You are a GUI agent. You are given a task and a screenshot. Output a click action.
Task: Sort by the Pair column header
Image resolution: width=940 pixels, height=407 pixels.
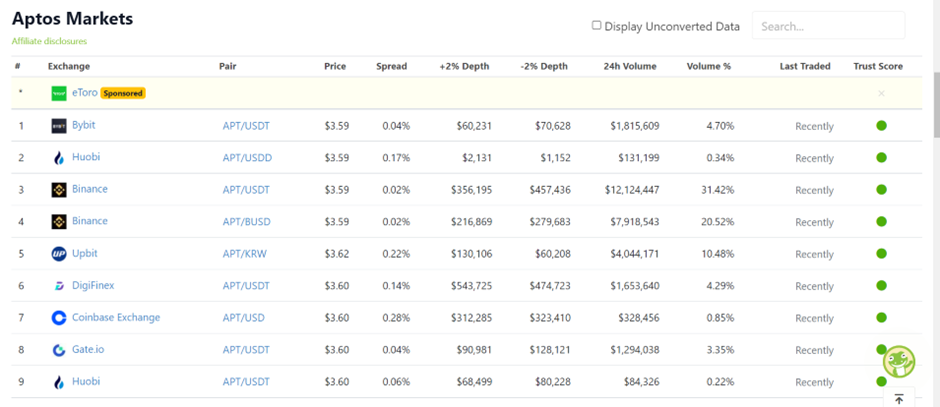[228, 67]
